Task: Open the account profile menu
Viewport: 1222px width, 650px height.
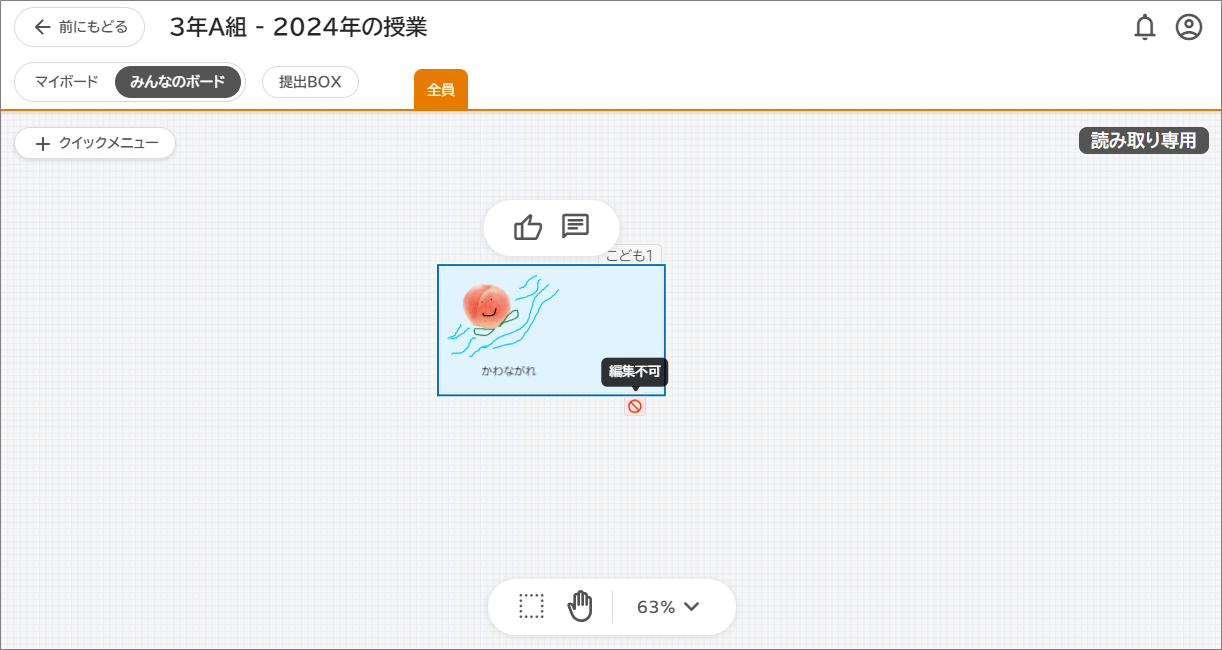Action: pos(1188,27)
